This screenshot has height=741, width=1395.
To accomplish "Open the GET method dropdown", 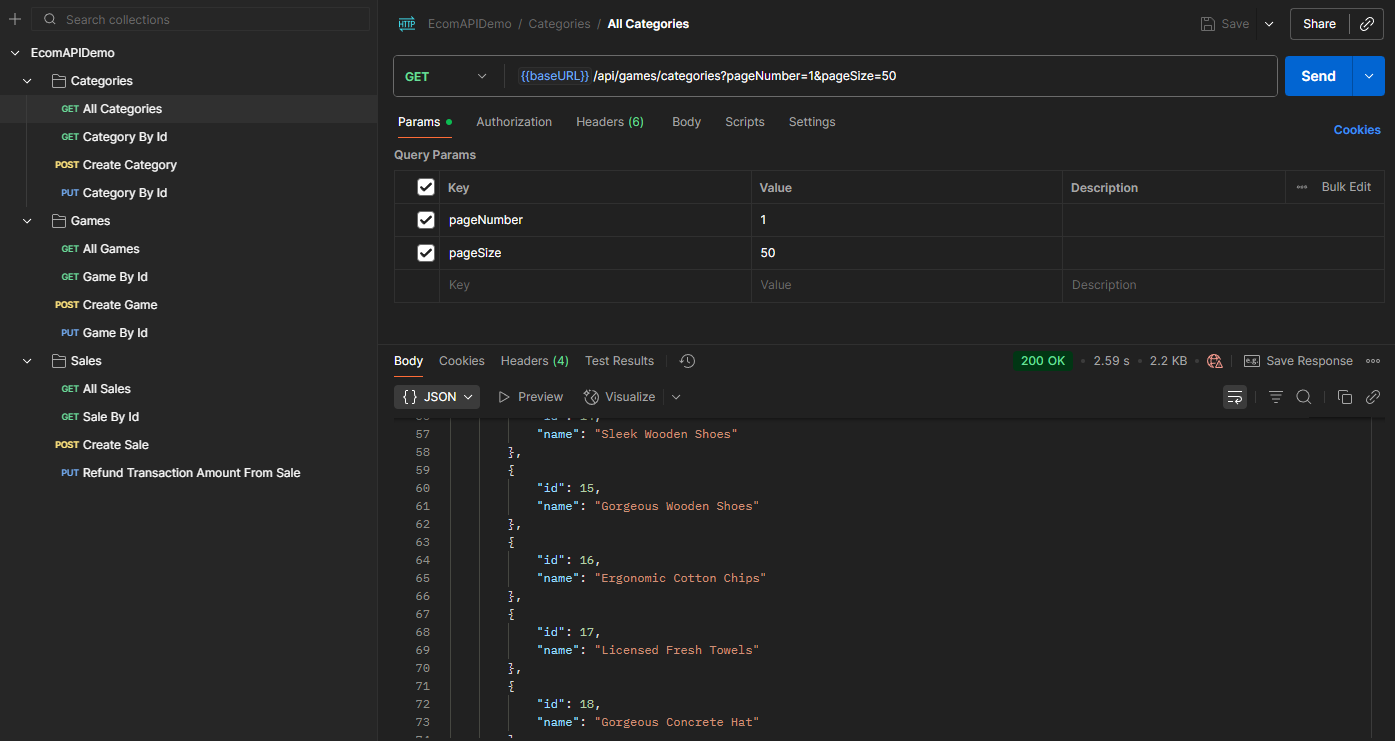I will [445, 76].
